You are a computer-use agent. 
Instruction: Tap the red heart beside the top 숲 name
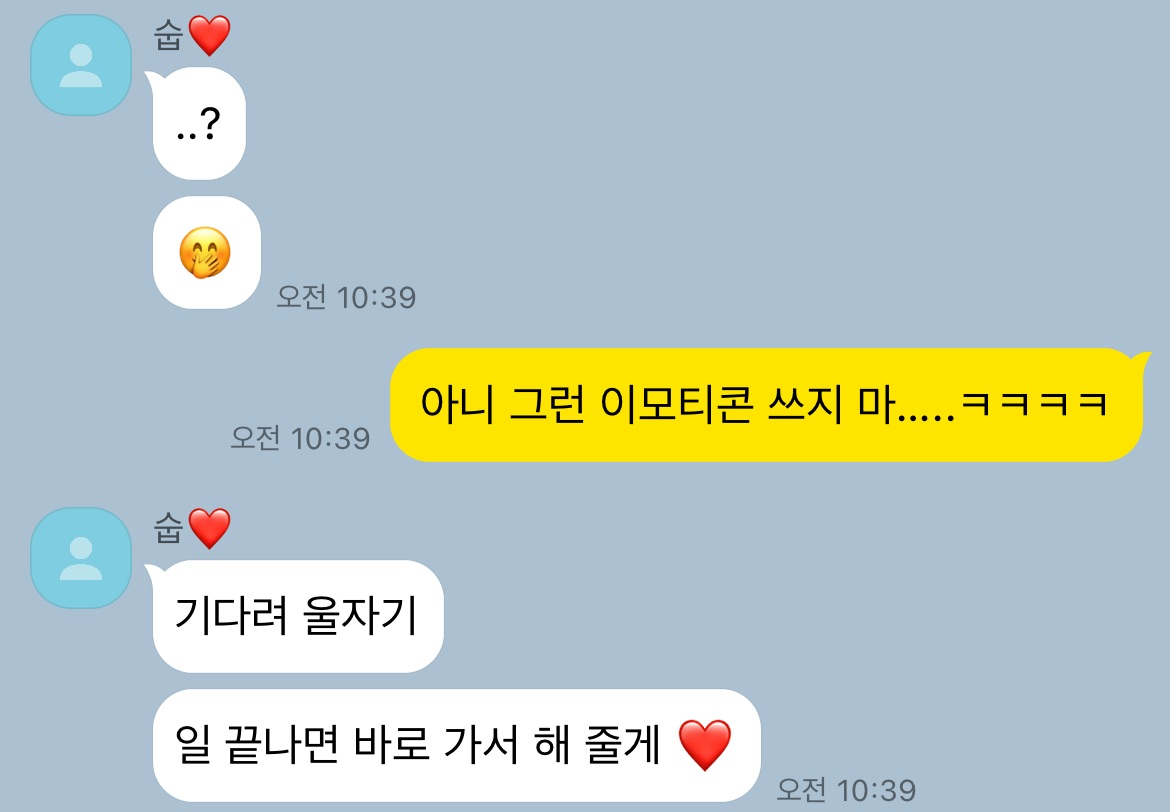click(209, 36)
